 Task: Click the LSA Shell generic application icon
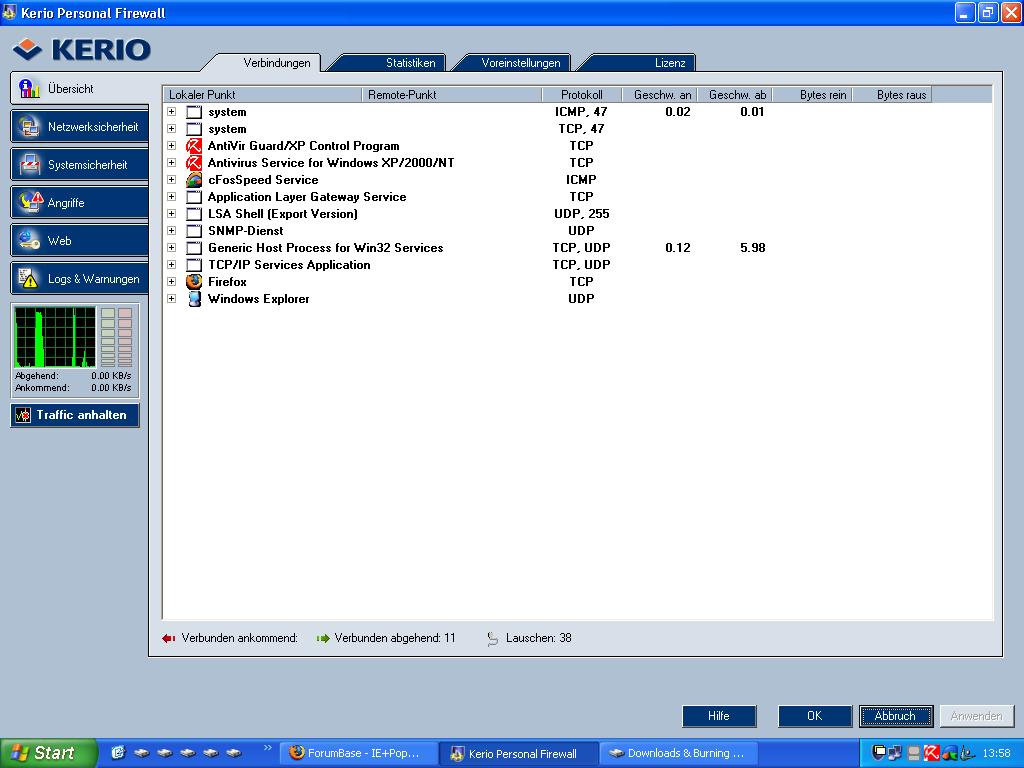coord(194,214)
